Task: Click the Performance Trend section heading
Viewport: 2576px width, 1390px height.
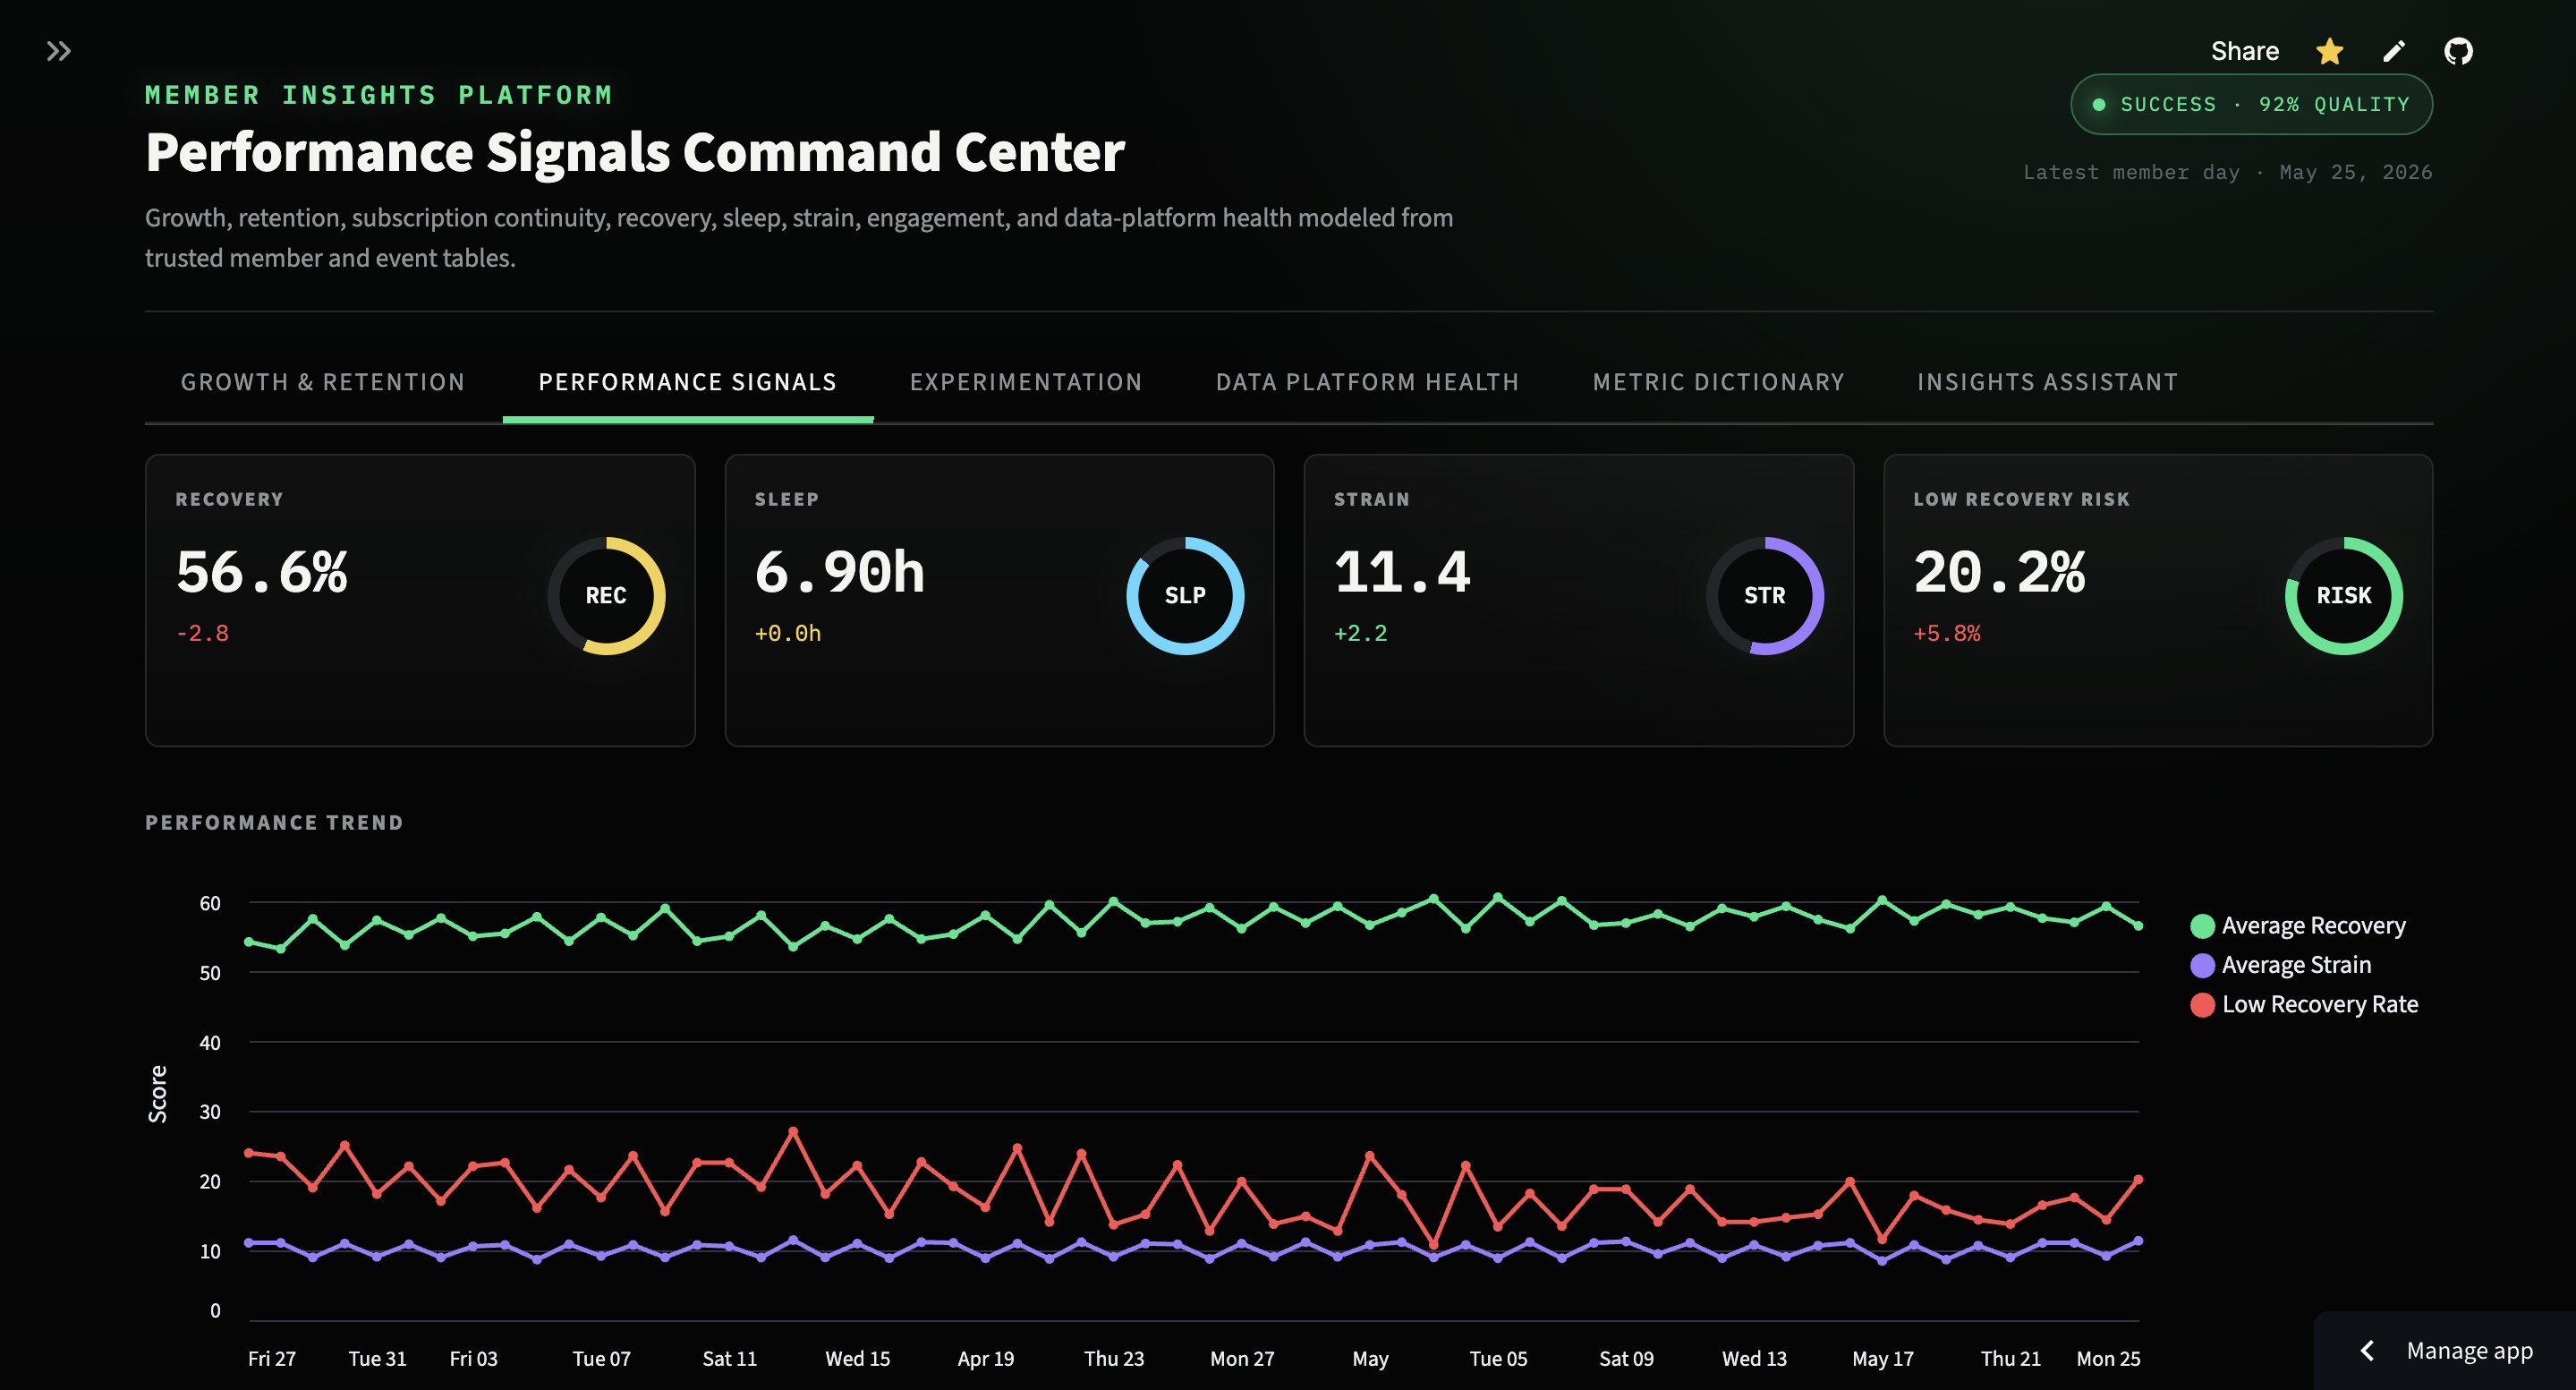Action: click(274, 822)
